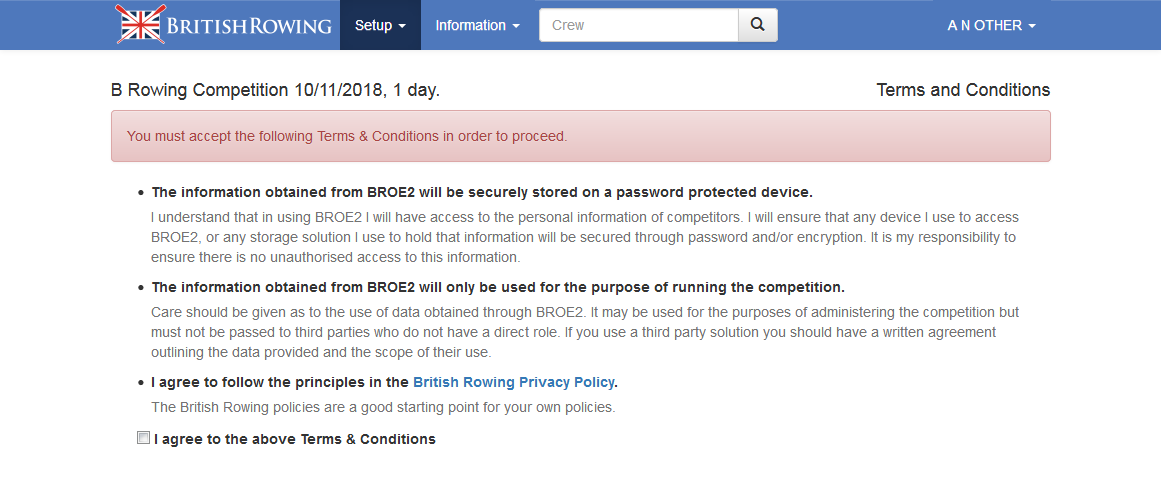The image size is (1161, 481).
Task: Click the 'I agree to the above' label
Action: click(294, 439)
